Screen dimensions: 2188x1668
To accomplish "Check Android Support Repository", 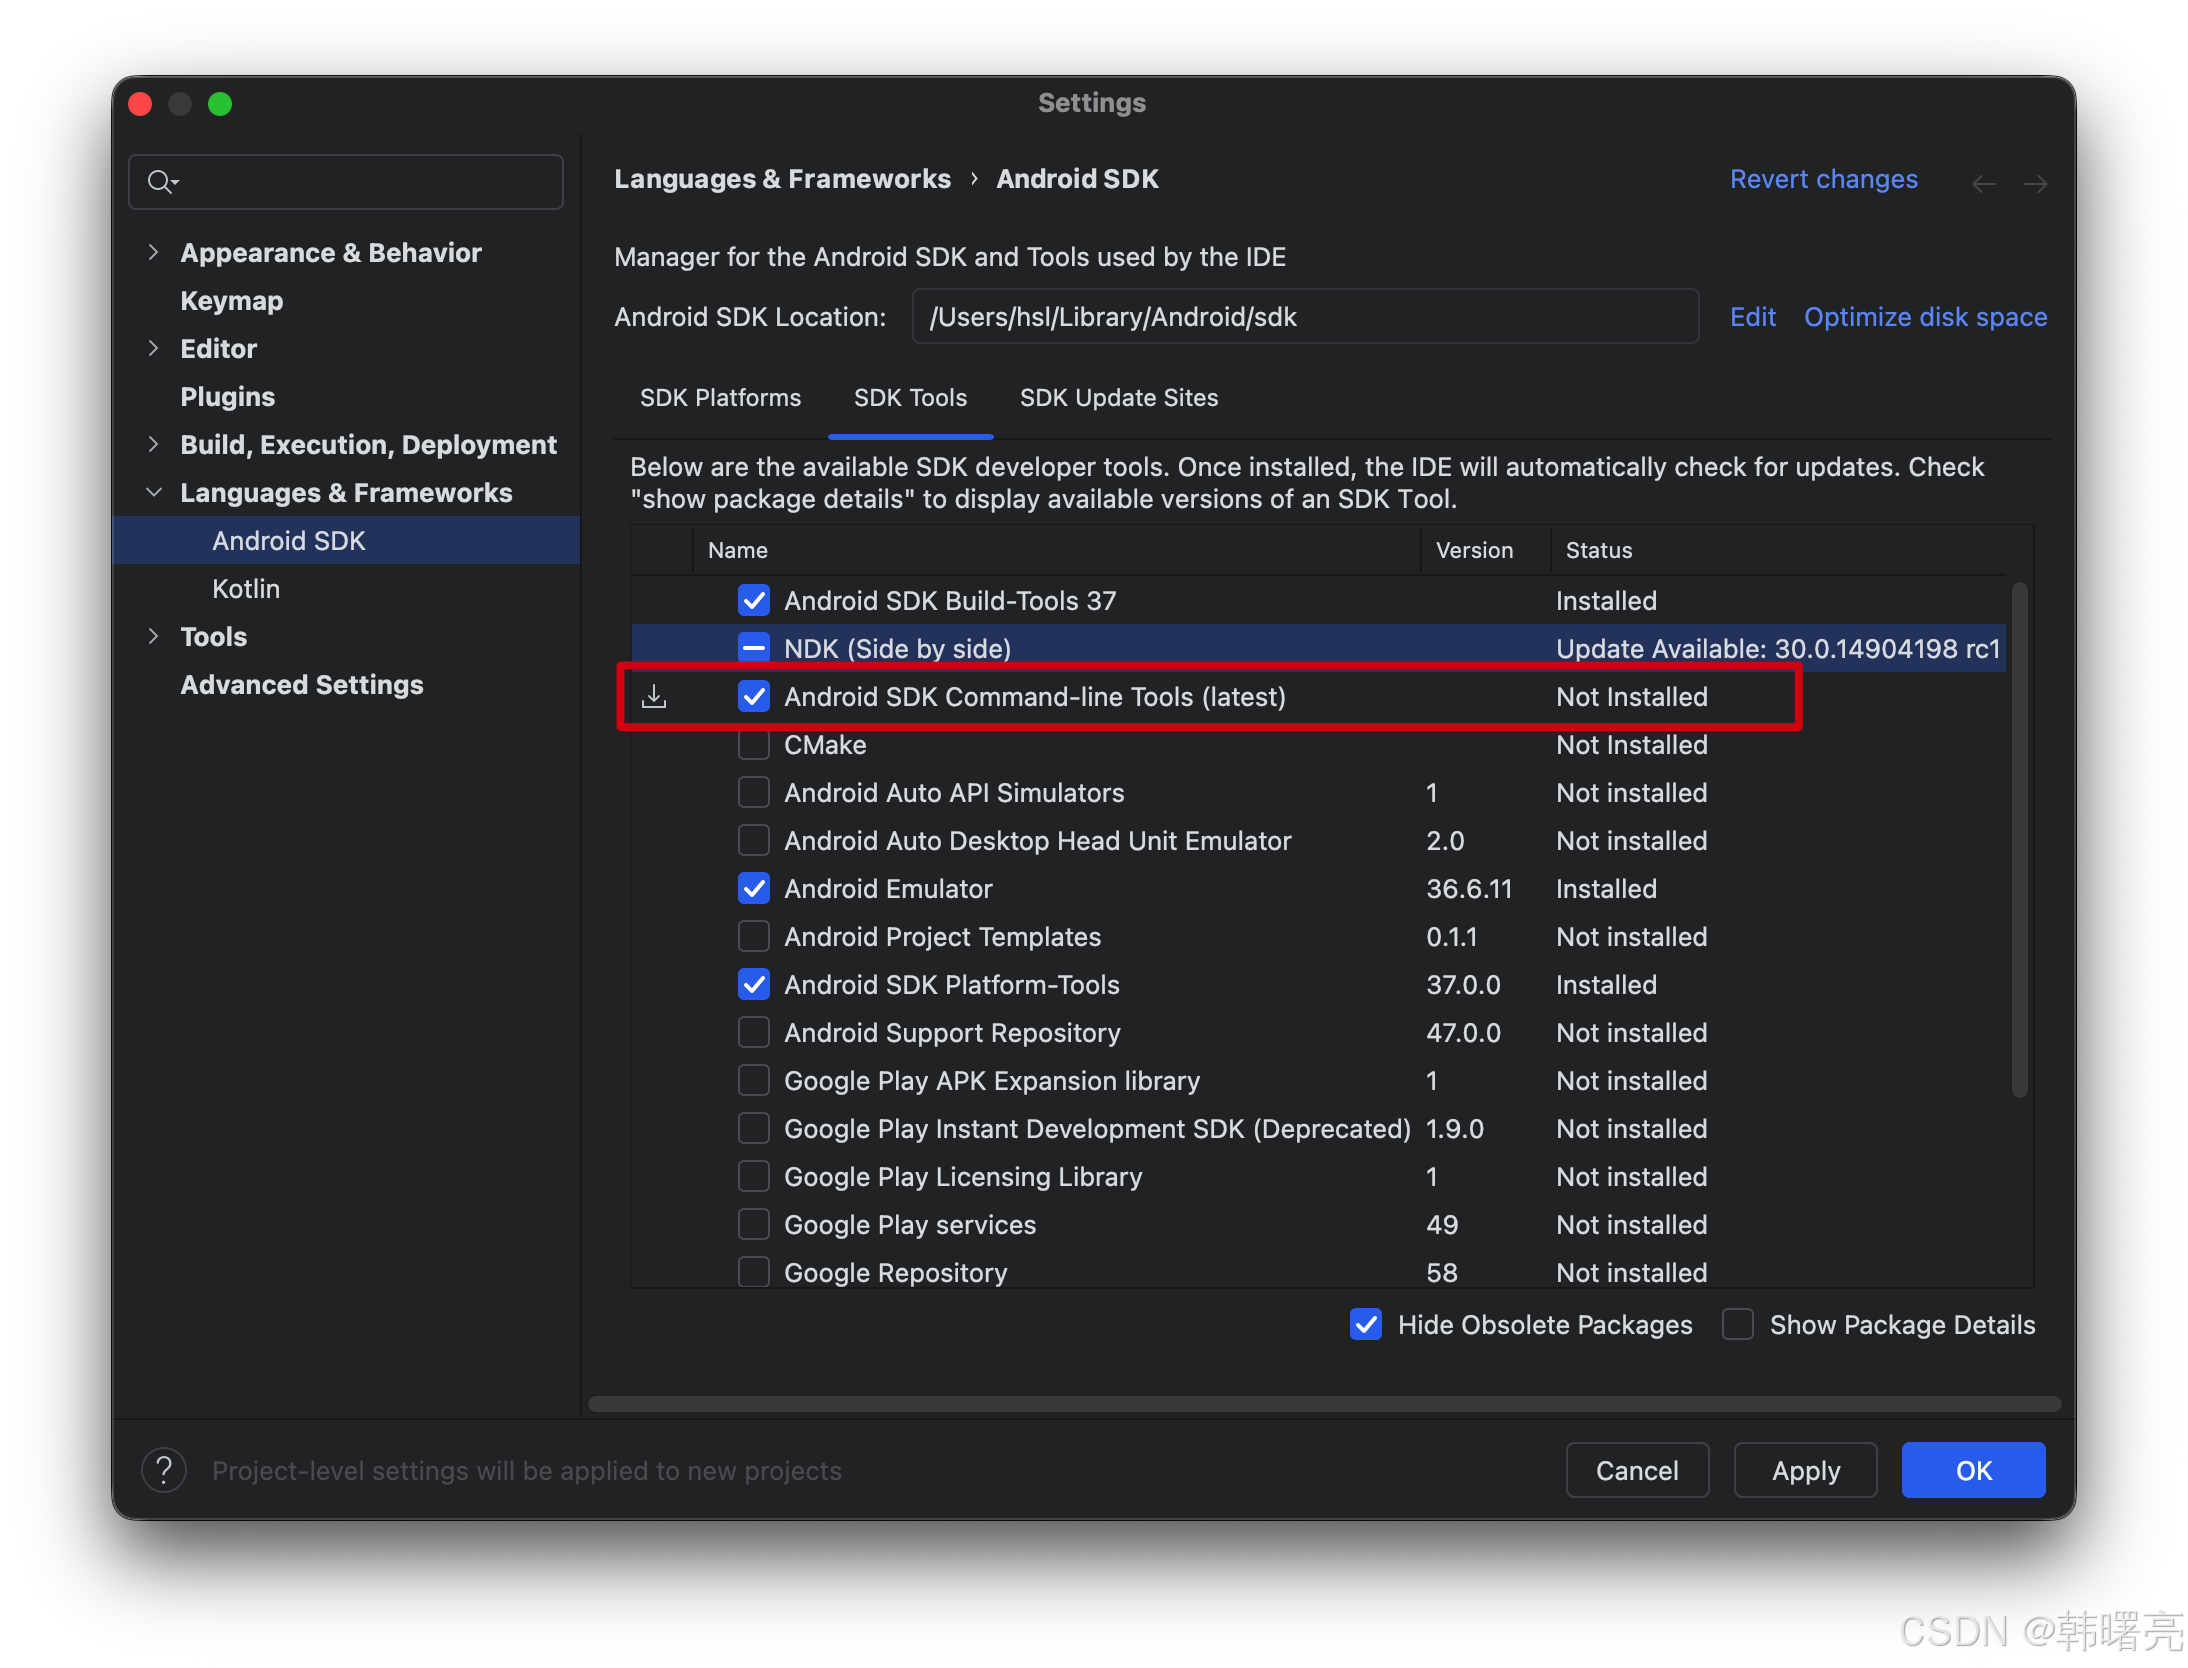I will (754, 1032).
